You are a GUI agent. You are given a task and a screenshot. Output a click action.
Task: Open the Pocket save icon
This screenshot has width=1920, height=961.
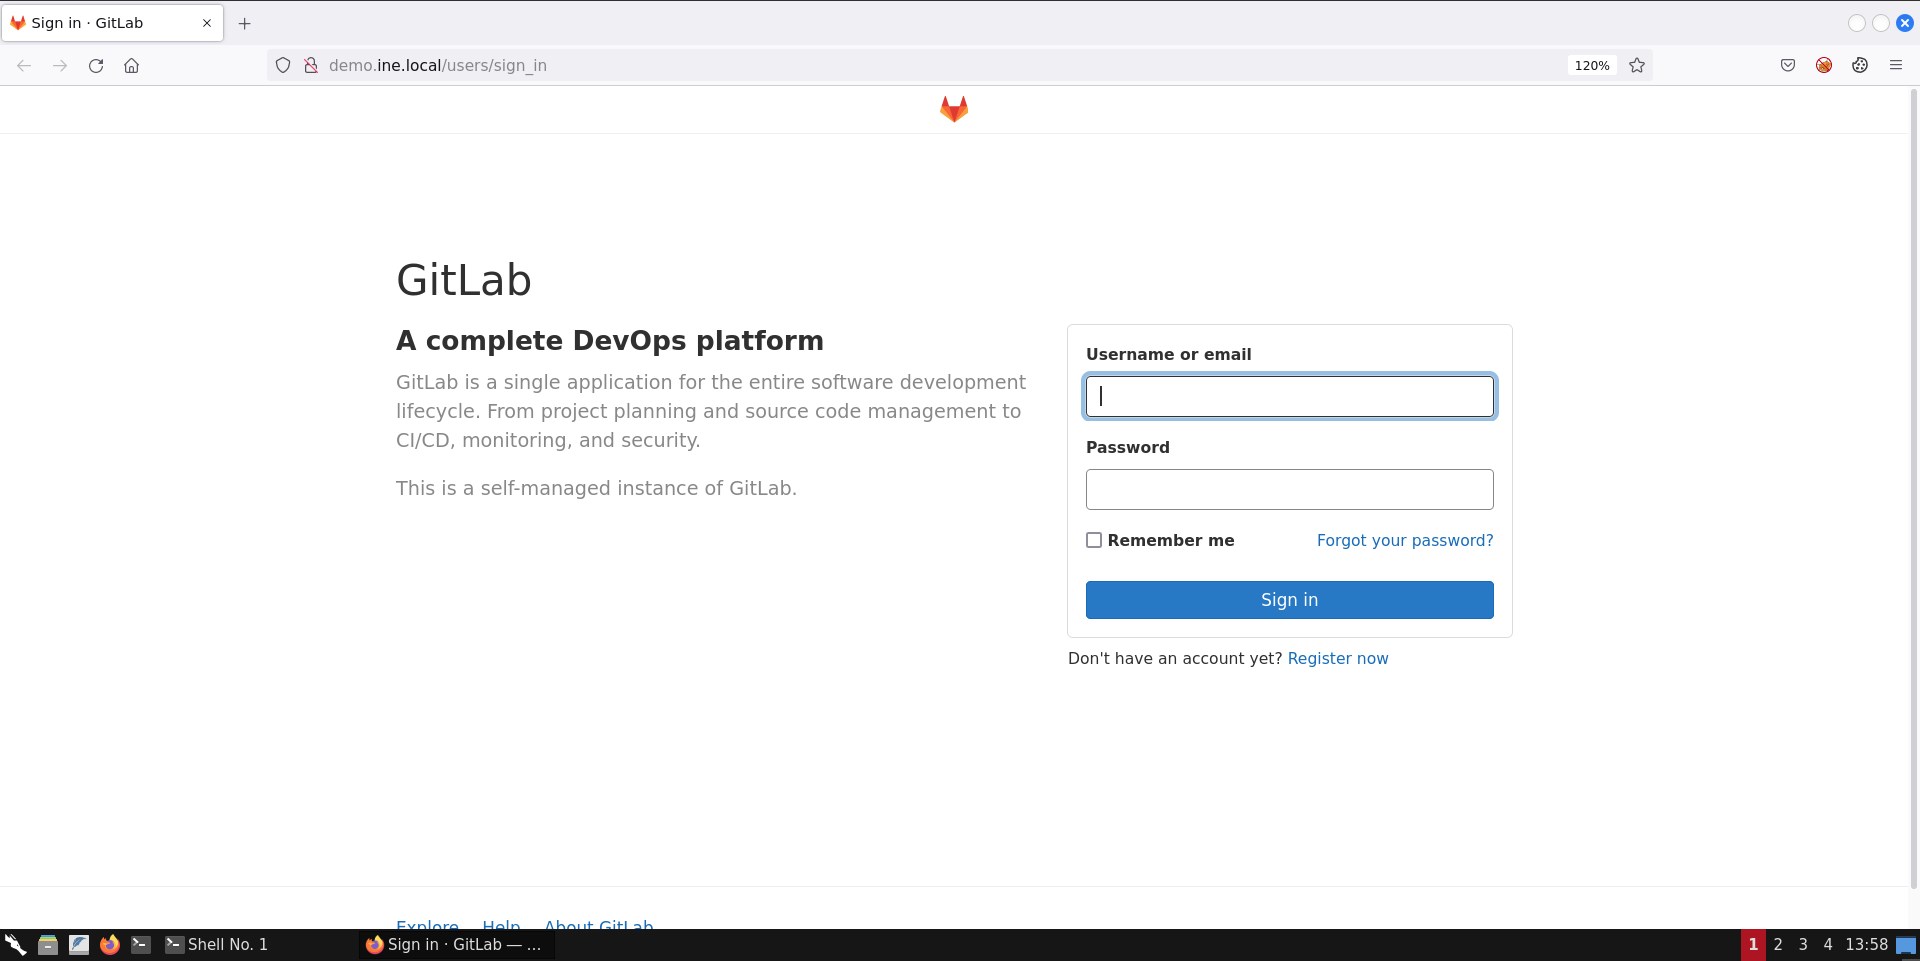point(1788,65)
